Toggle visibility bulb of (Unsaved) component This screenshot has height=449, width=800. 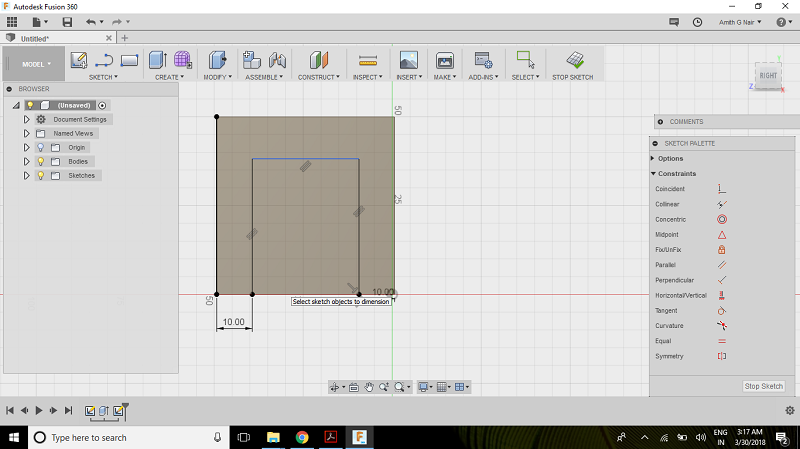pos(31,105)
